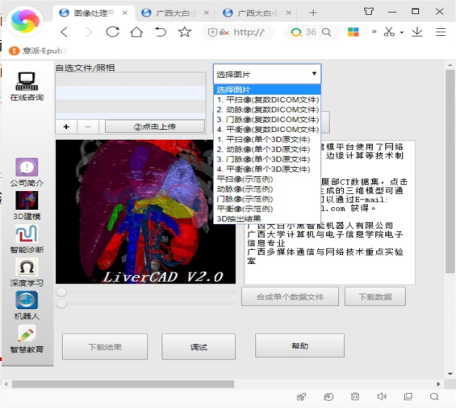Select 3. 门脉像(复数DICOM文件)
The height and width of the screenshot is (408, 456).
click(267, 119)
